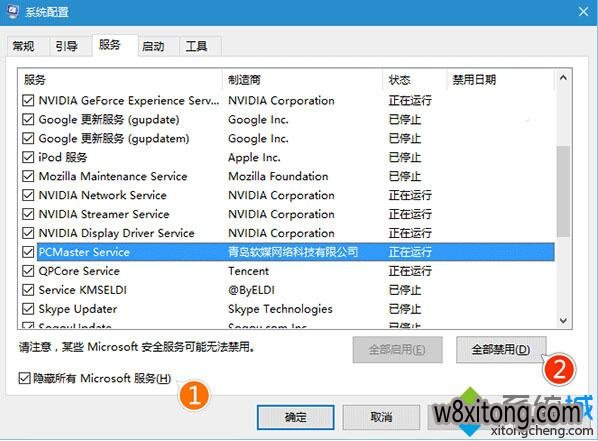Screen dimensions: 598x441
Task: Click the Service KMSELDI name
Action: 82,290
